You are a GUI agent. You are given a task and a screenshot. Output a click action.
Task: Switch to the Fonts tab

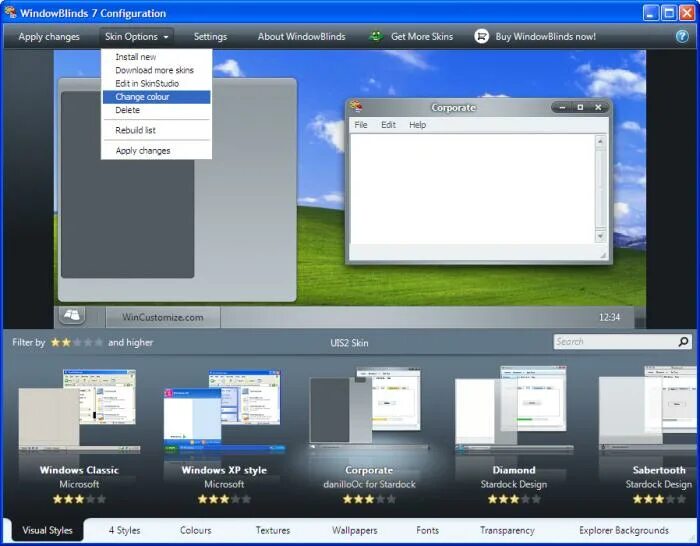tap(427, 530)
